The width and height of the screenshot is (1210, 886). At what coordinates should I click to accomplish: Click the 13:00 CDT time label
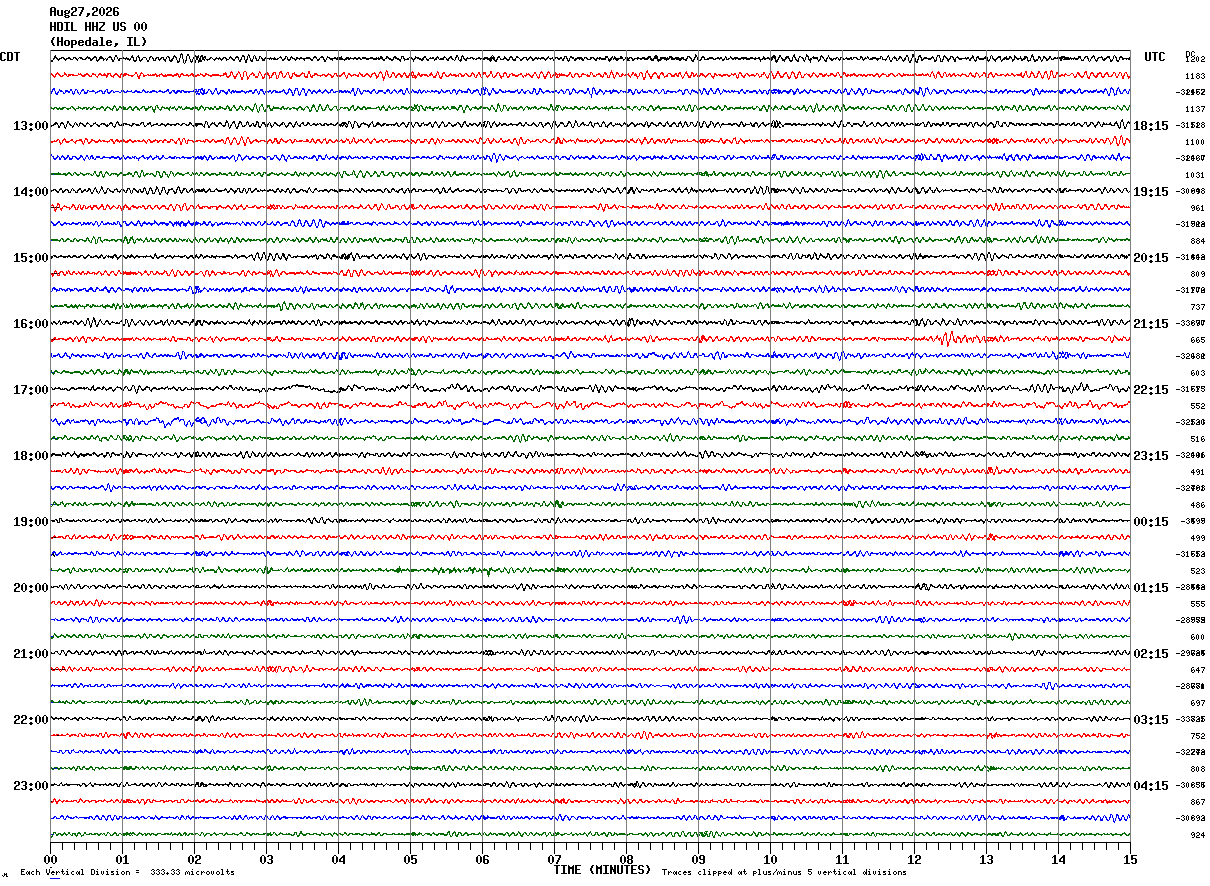click(x=30, y=126)
